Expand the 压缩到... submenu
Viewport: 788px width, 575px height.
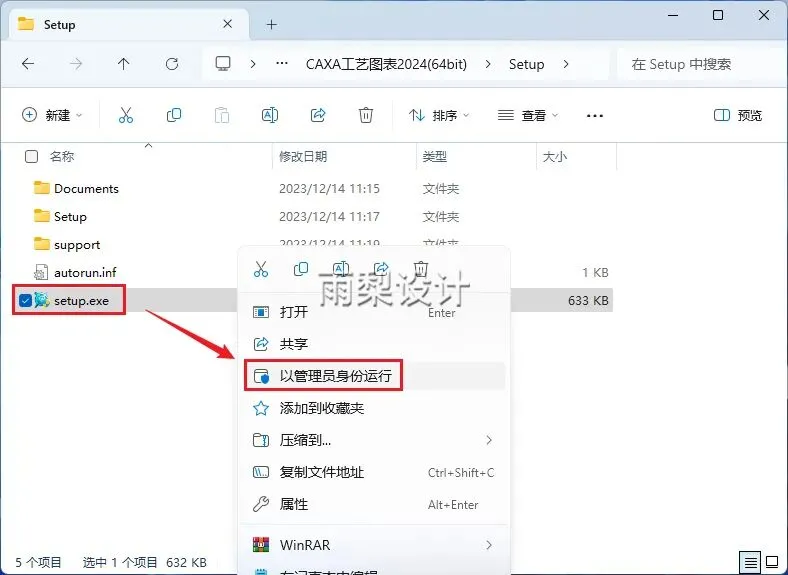coord(489,440)
